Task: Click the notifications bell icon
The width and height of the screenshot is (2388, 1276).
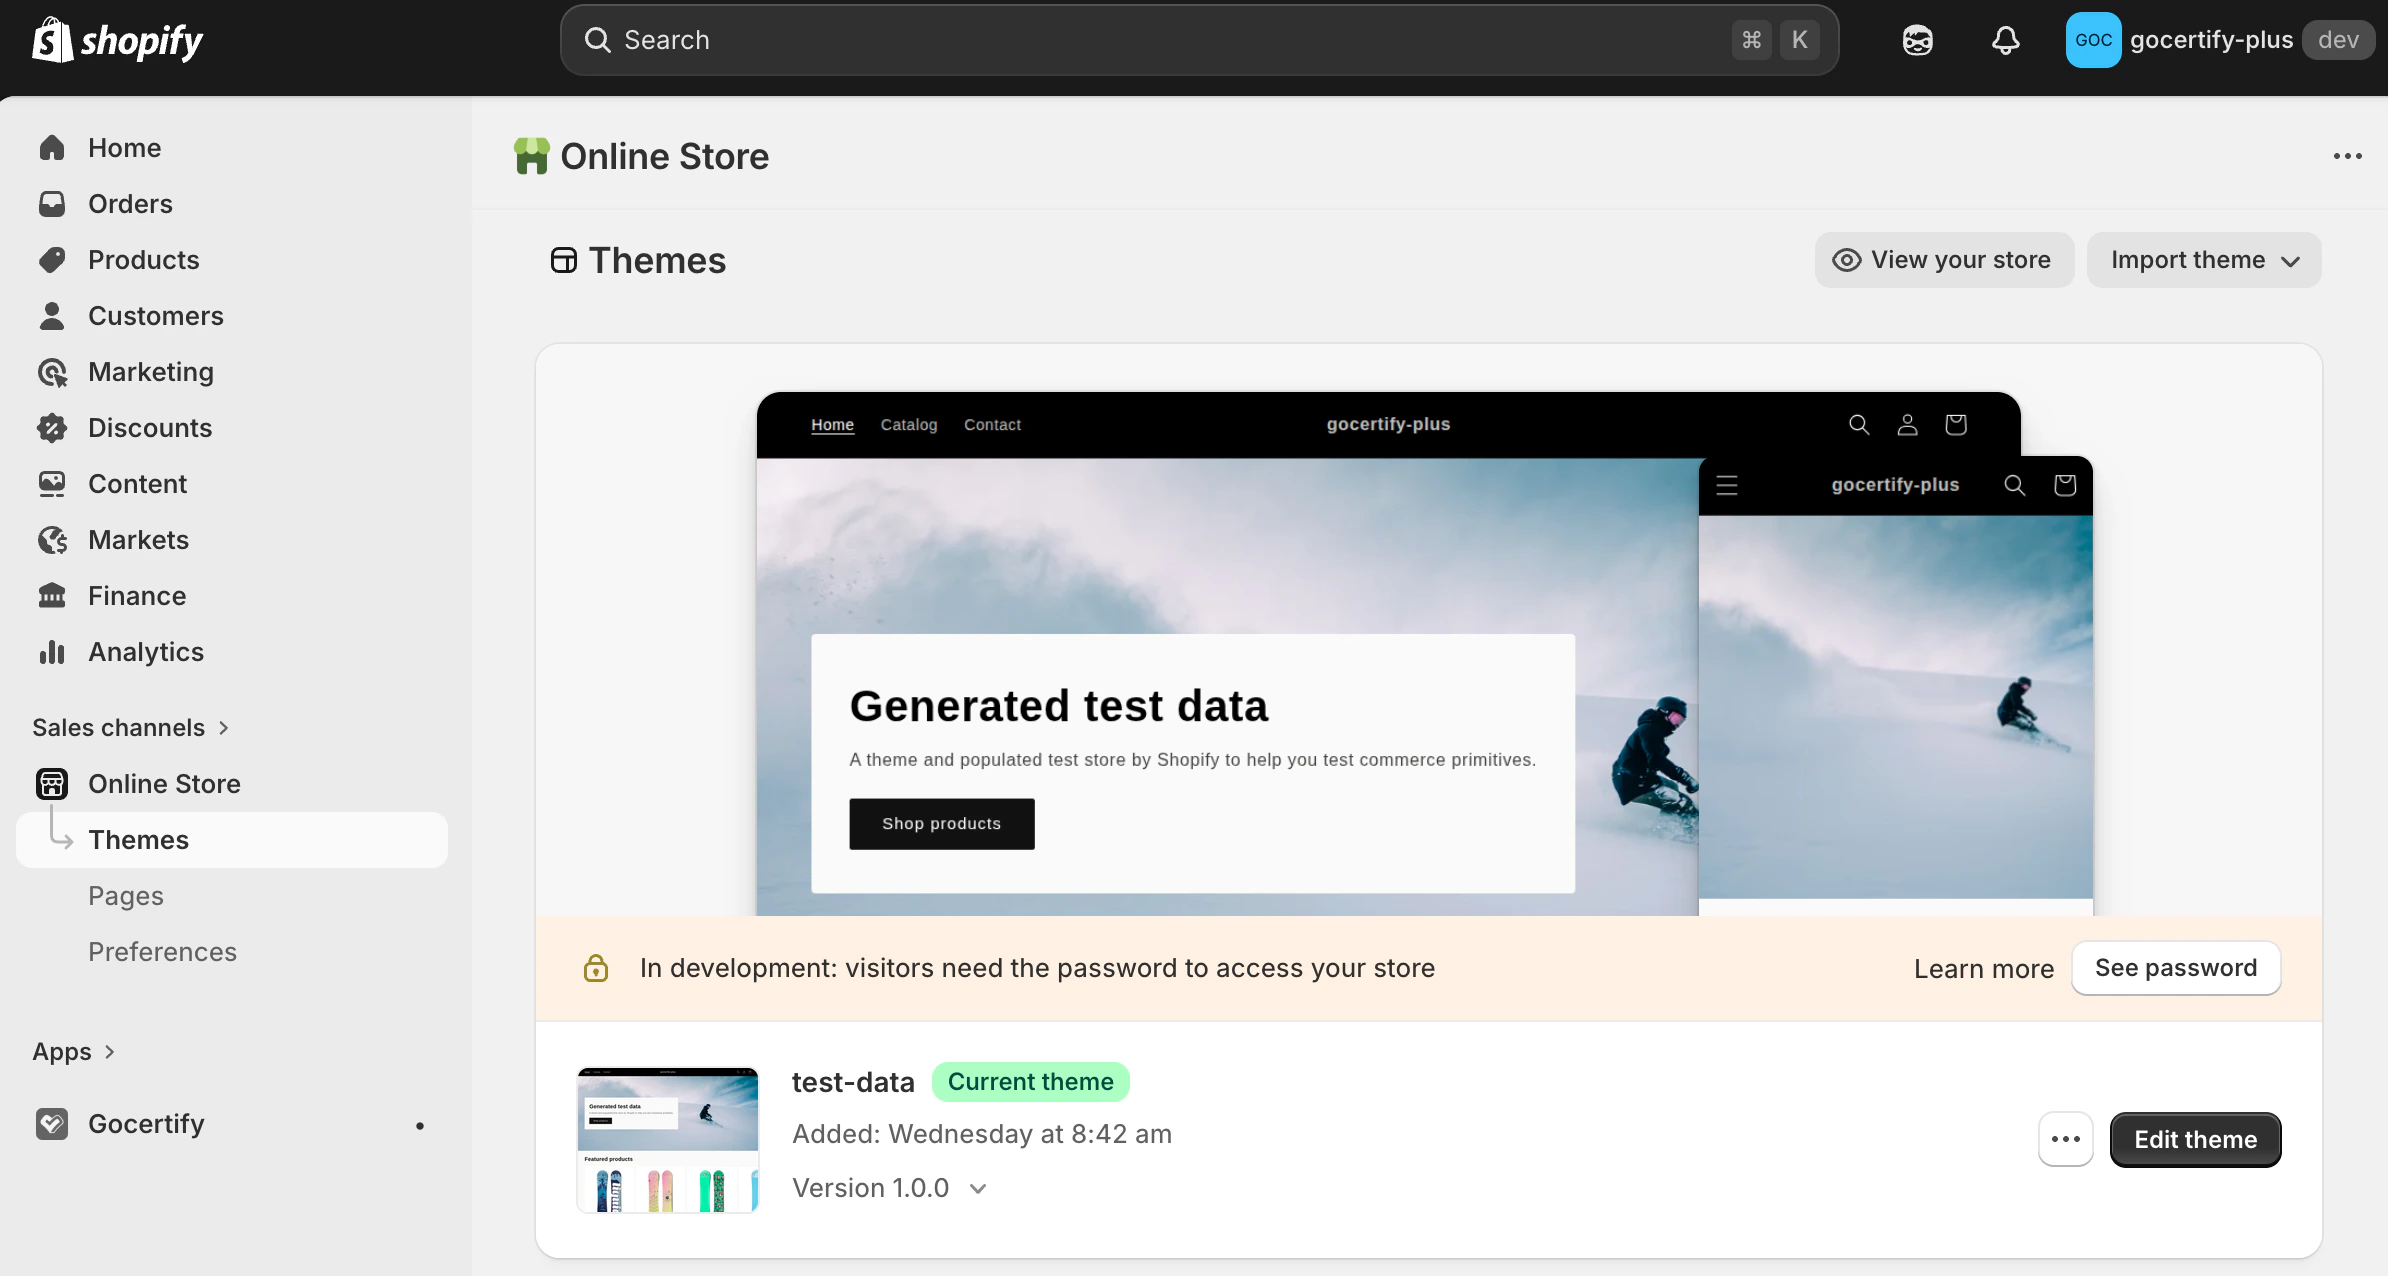Action: tap(2005, 40)
